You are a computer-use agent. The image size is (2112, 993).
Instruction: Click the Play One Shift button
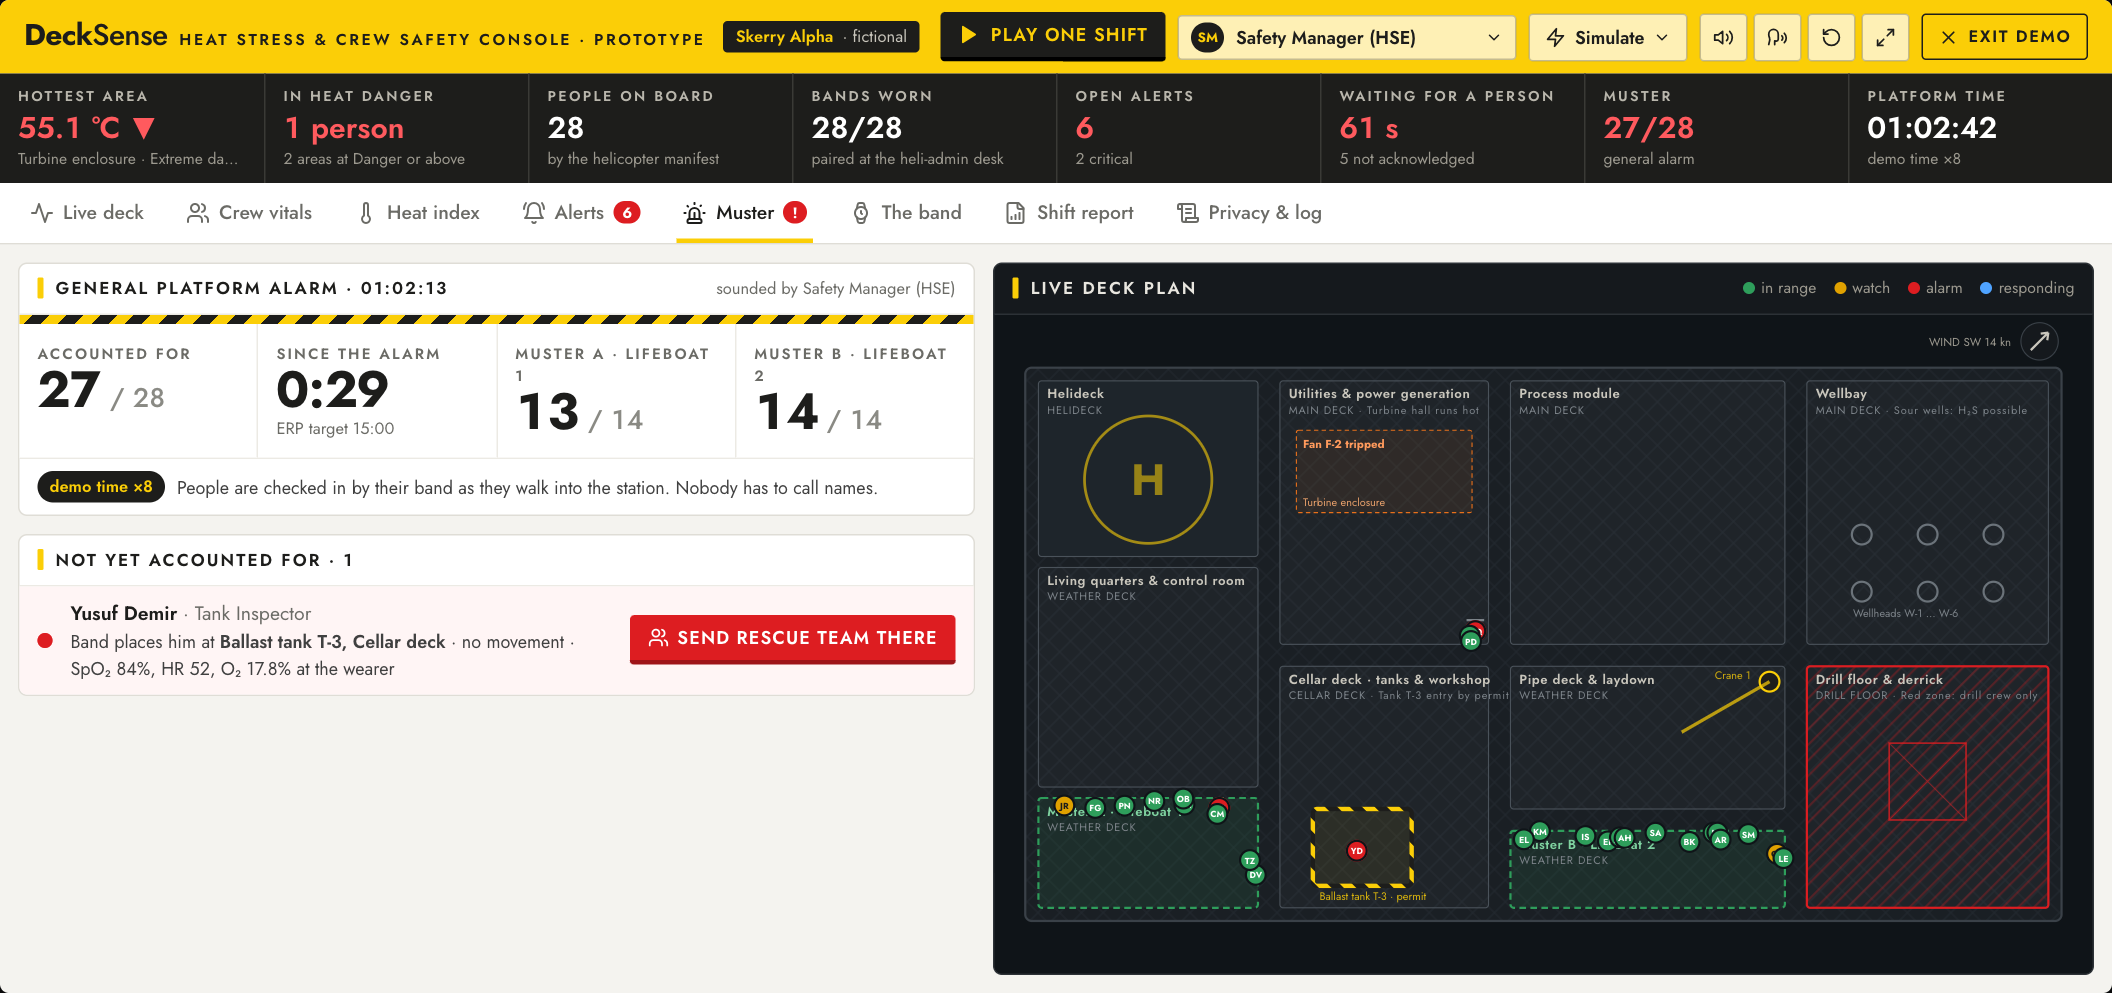tap(1053, 35)
